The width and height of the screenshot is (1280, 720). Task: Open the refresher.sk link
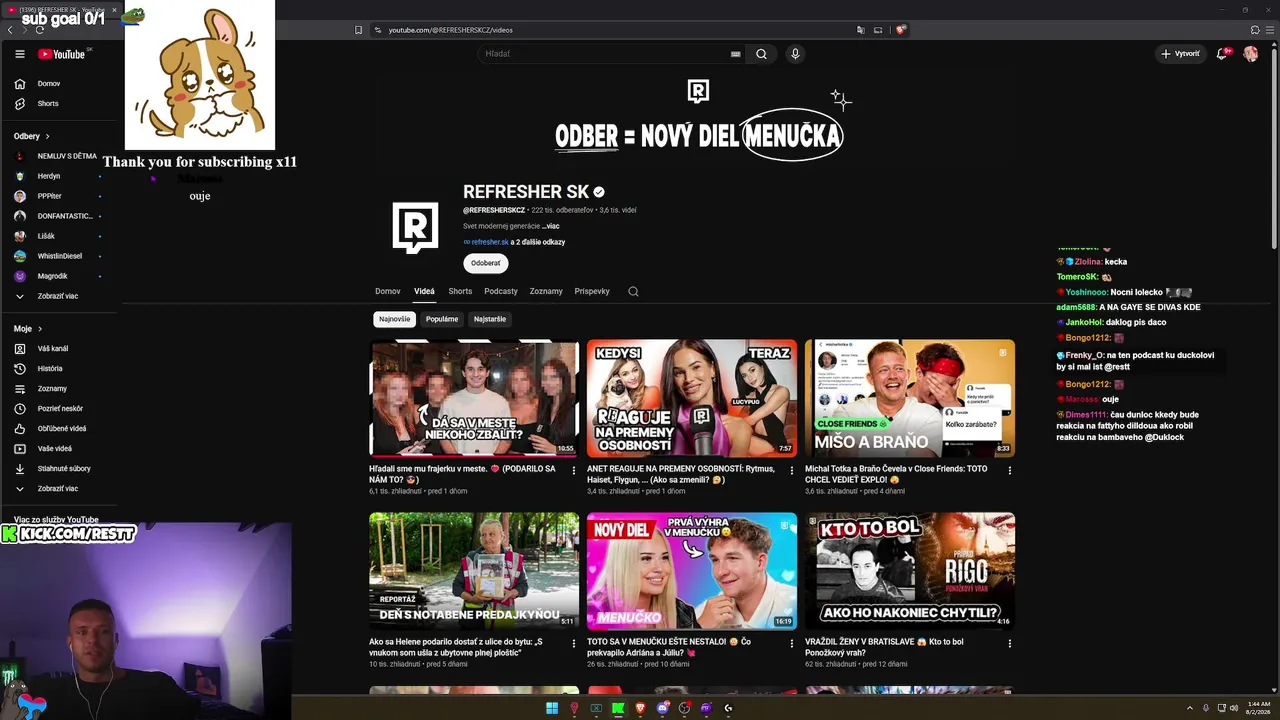click(490, 242)
